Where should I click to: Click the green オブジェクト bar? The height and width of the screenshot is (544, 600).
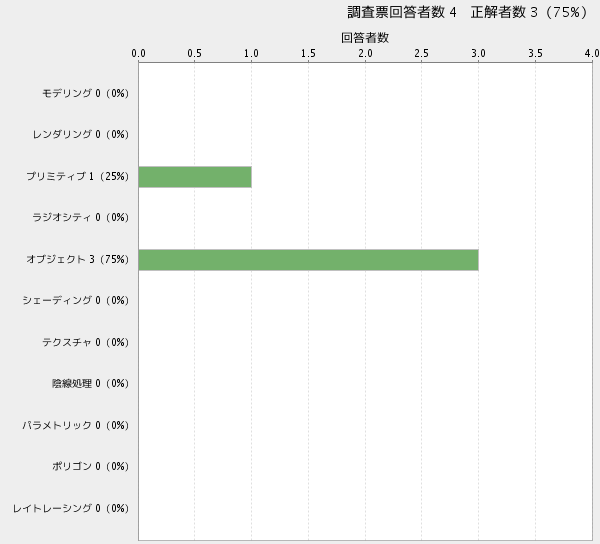point(308,260)
